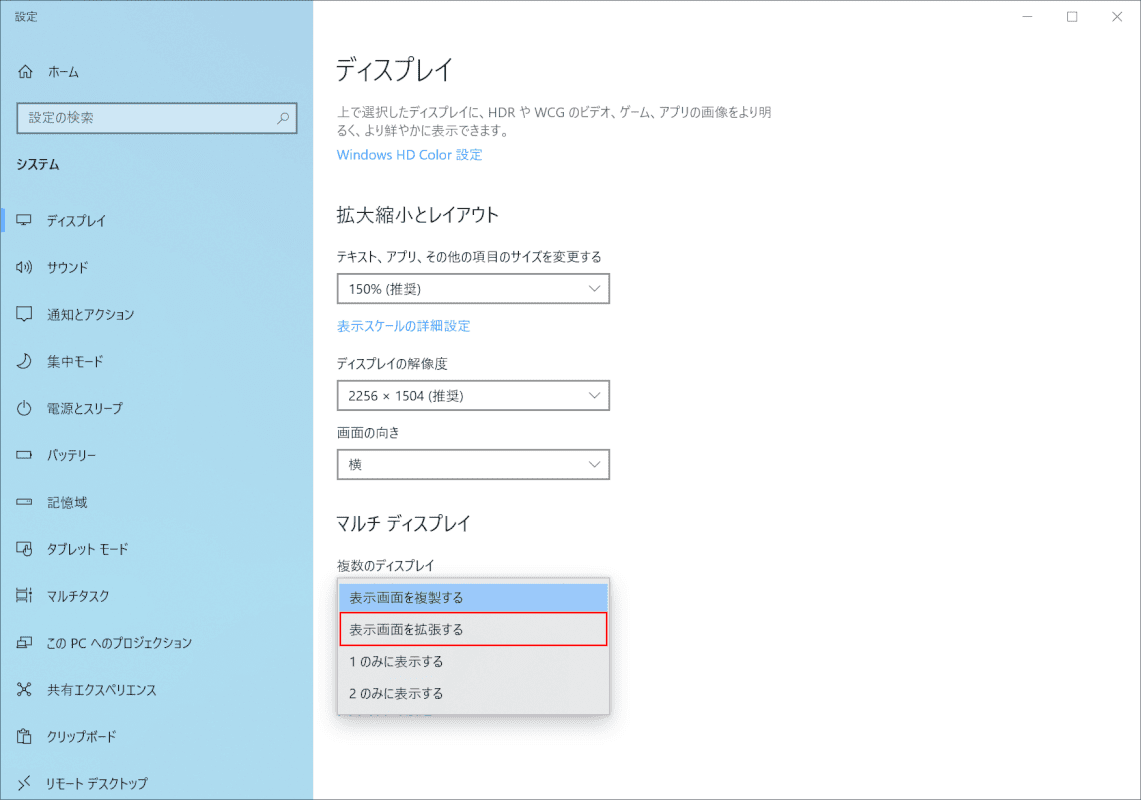Minimize the 設定 window
The image size is (1141, 800).
pyautogui.click(x=1027, y=17)
